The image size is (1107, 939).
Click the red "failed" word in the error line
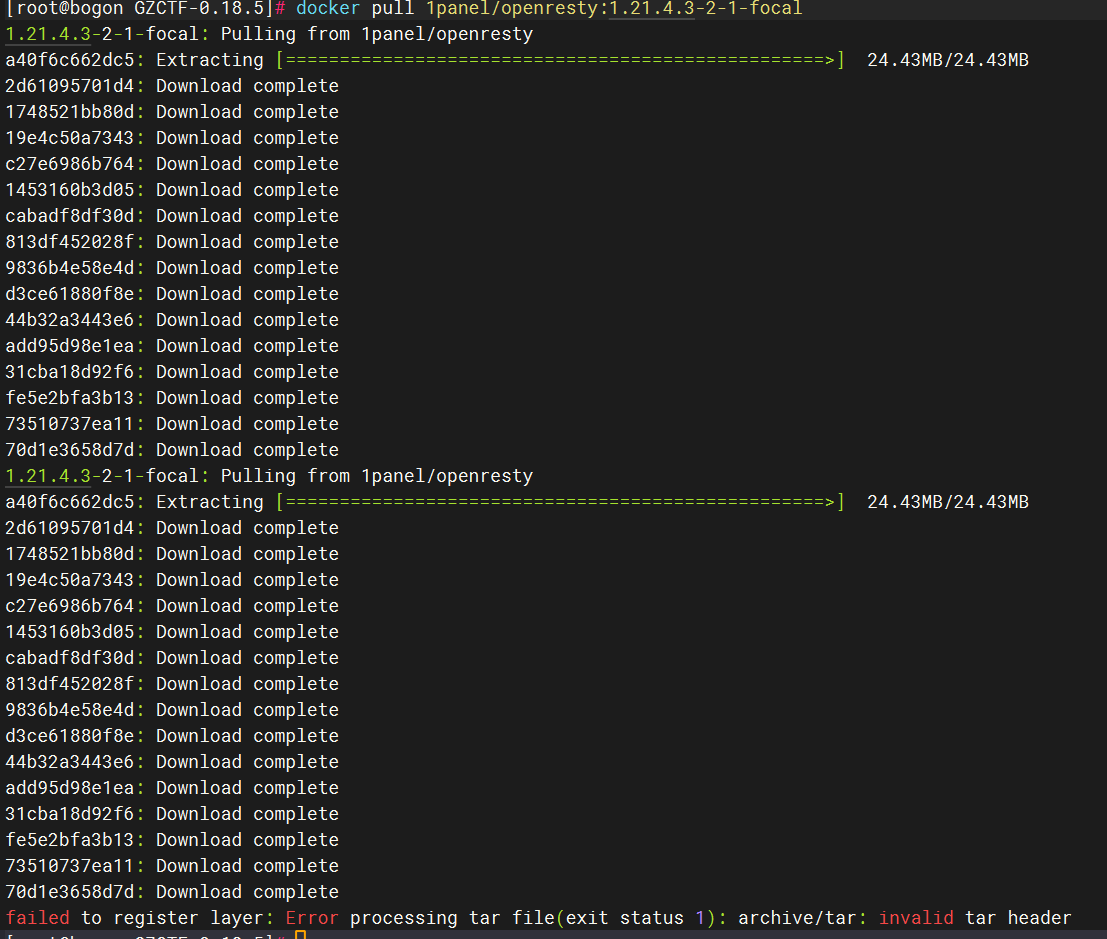coord(37,918)
